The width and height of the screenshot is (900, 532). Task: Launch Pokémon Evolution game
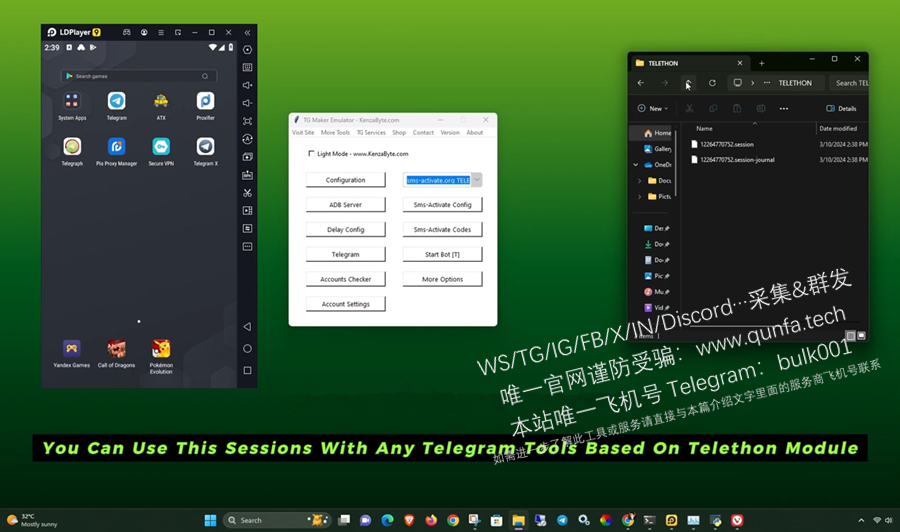pos(161,348)
